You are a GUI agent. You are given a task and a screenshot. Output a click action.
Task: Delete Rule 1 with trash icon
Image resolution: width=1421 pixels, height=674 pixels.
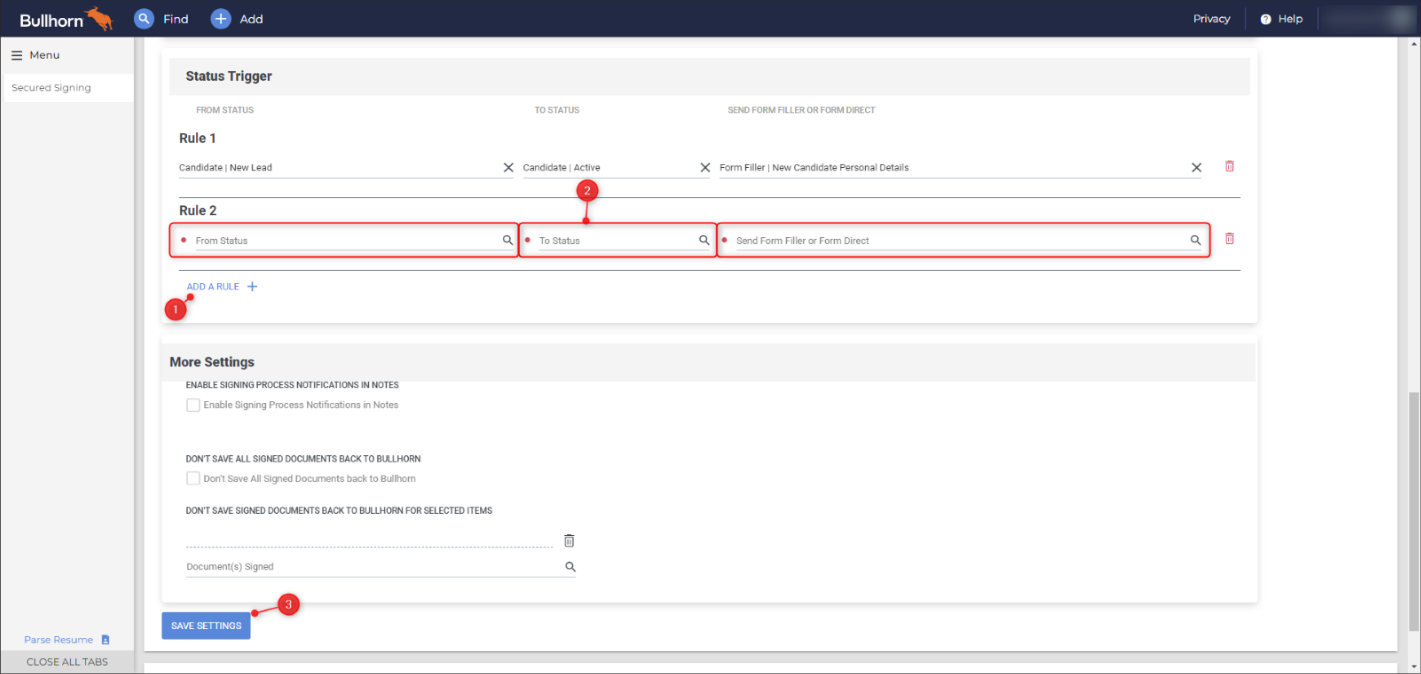[1229, 167]
